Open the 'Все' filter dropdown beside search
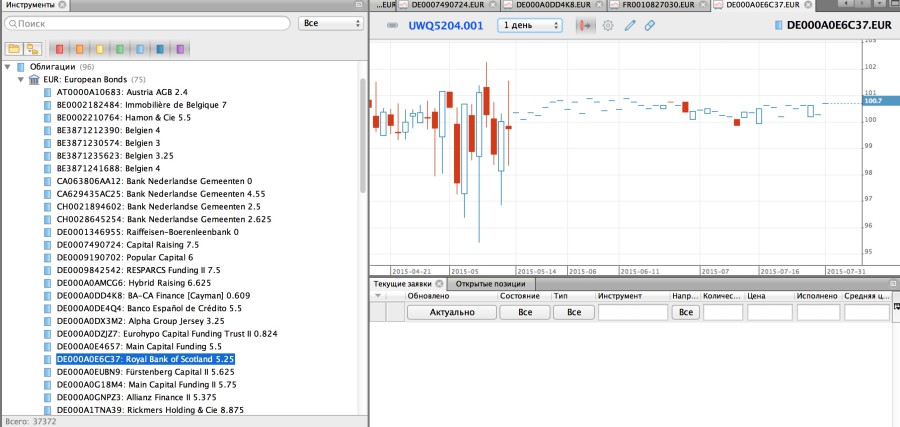The image size is (900, 427). tap(331, 22)
